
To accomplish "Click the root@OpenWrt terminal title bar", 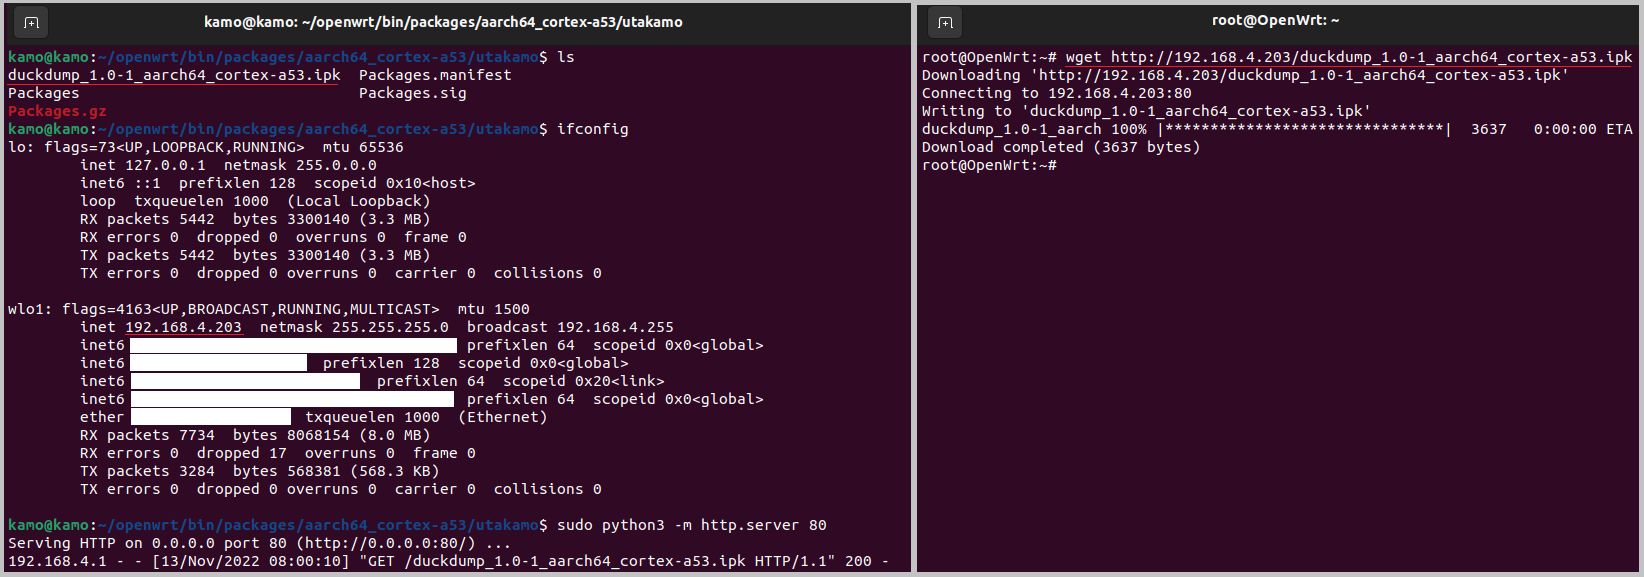I will tap(1275, 21).
